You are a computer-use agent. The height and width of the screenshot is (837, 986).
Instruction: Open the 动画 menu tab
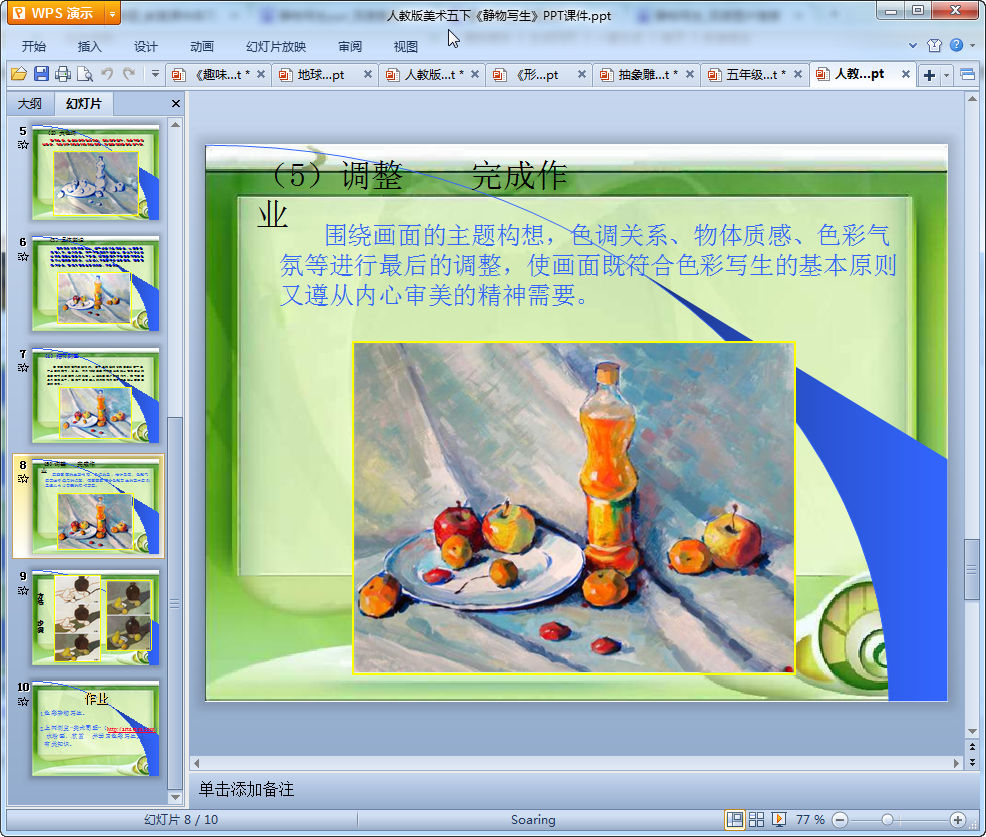click(x=202, y=47)
